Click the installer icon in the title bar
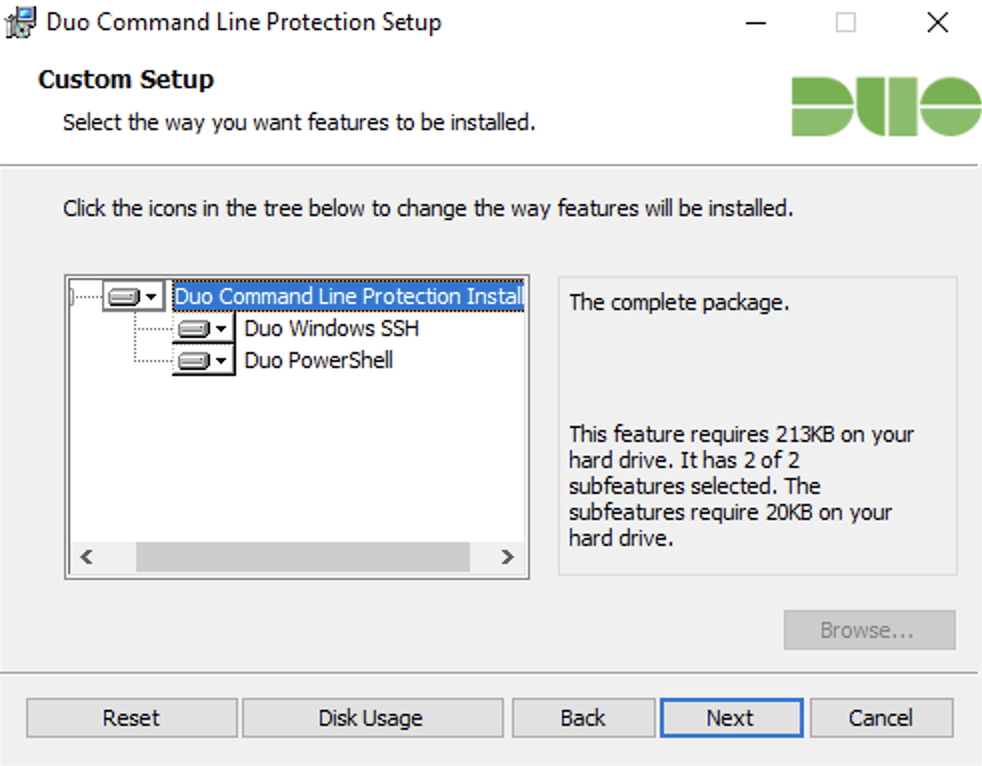Viewport: 982px width, 766px height. 21,21
